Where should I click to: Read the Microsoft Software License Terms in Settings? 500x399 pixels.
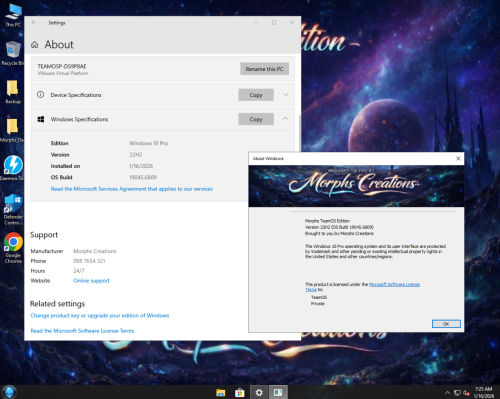click(x=82, y=331)
